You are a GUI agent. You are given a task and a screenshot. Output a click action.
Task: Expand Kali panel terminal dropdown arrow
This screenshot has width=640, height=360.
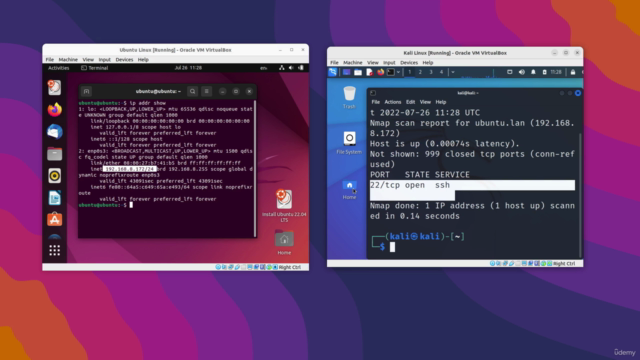click(x=398, y=72)
